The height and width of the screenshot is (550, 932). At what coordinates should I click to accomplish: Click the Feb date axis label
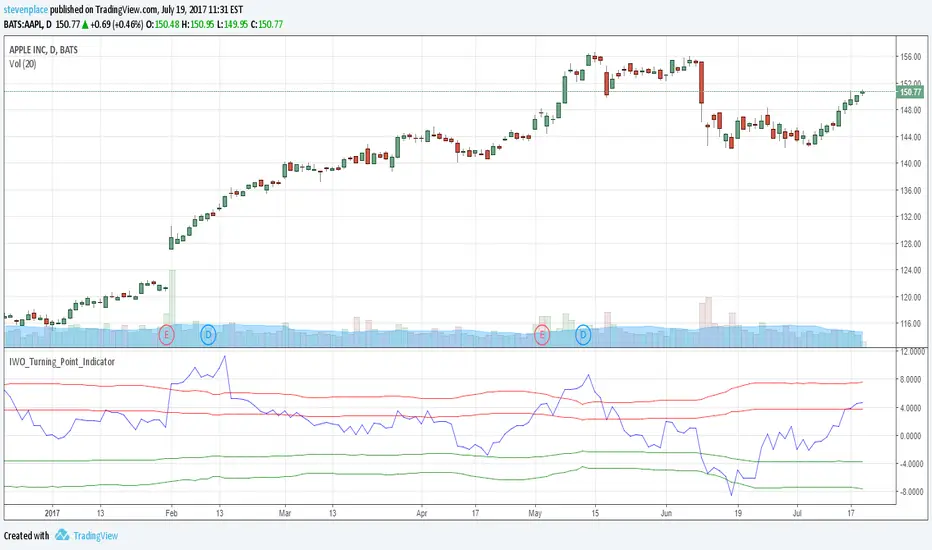tap(171, 513)
